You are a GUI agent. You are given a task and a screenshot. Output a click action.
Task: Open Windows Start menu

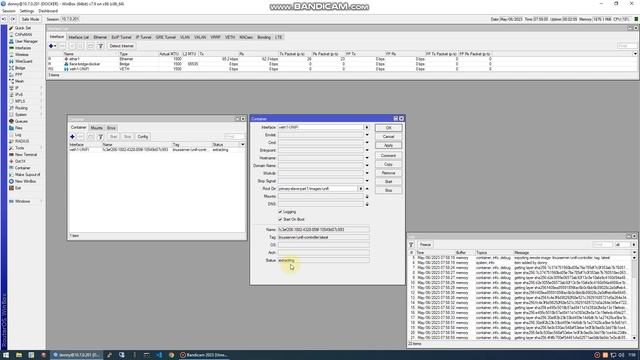coord(6,355)
